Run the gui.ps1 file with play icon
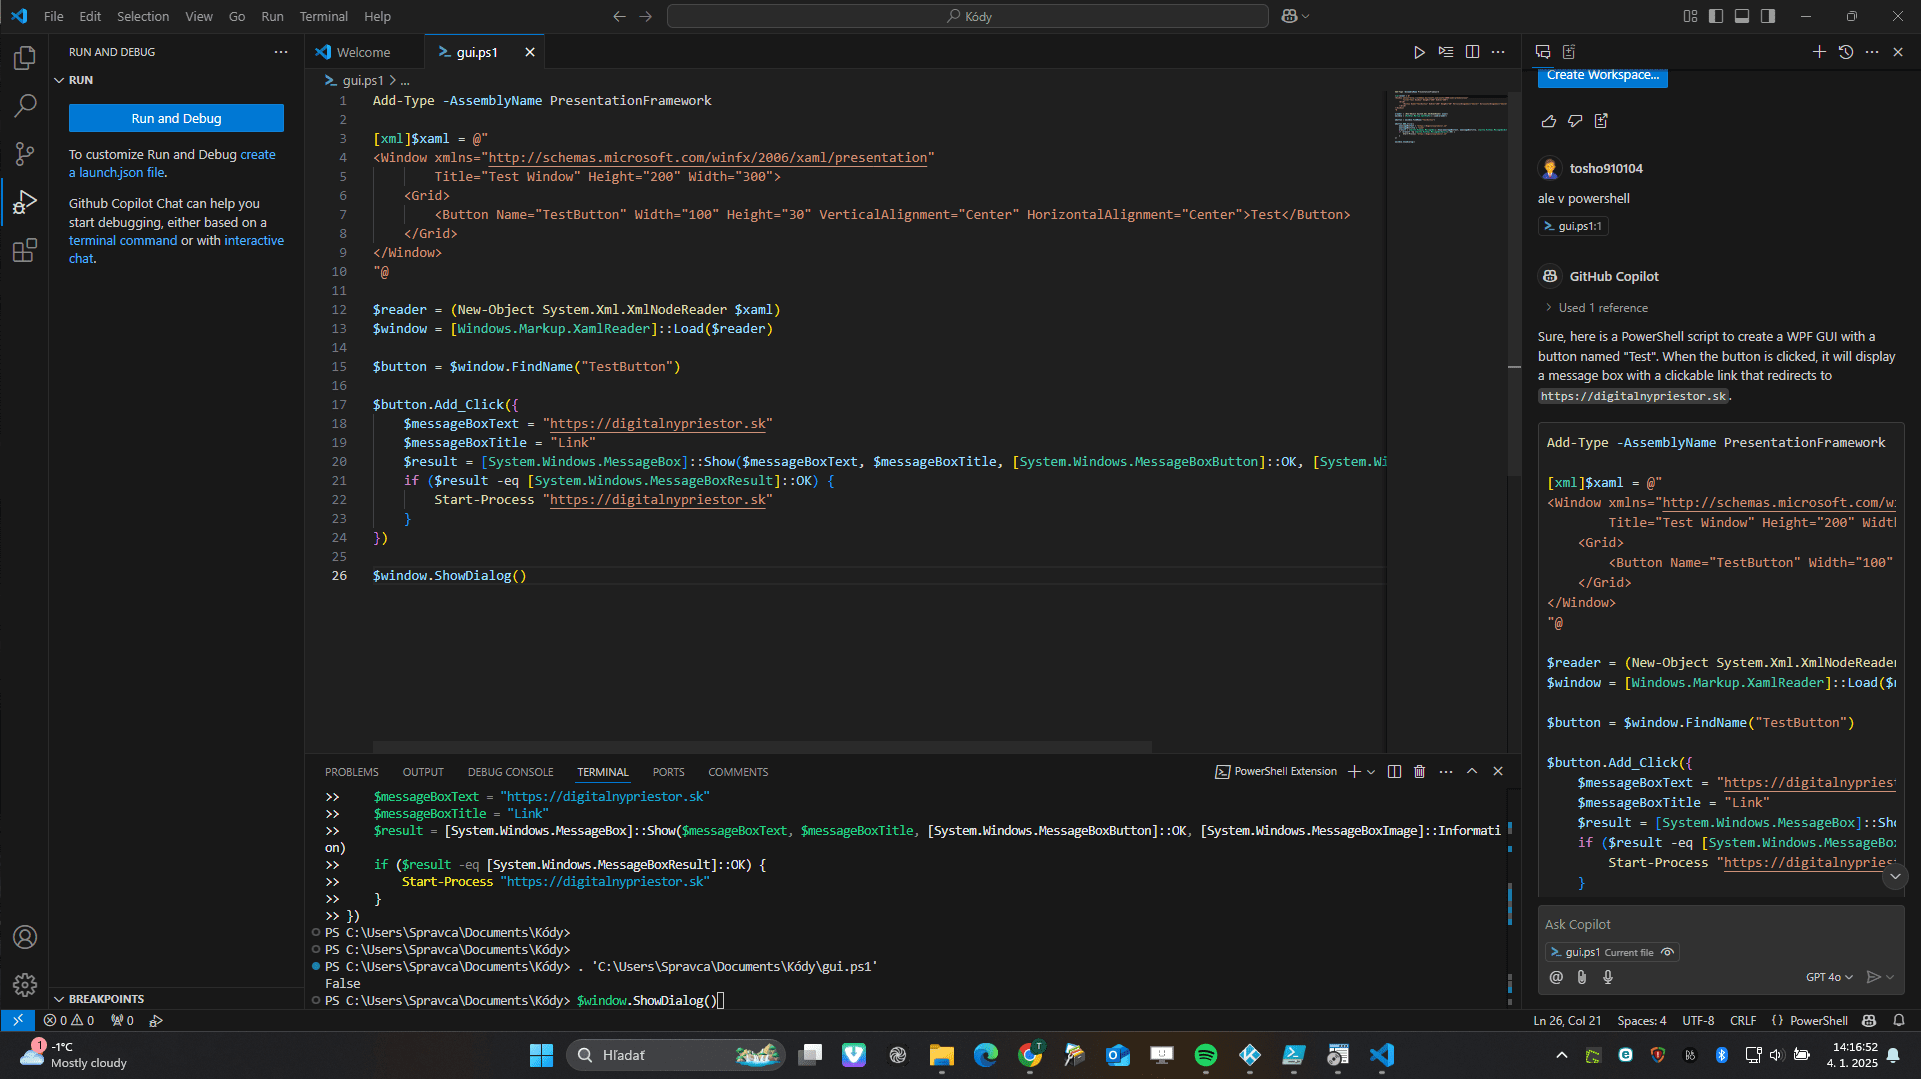Viewport: 1921px width, 1079px height. (1418, 52)
